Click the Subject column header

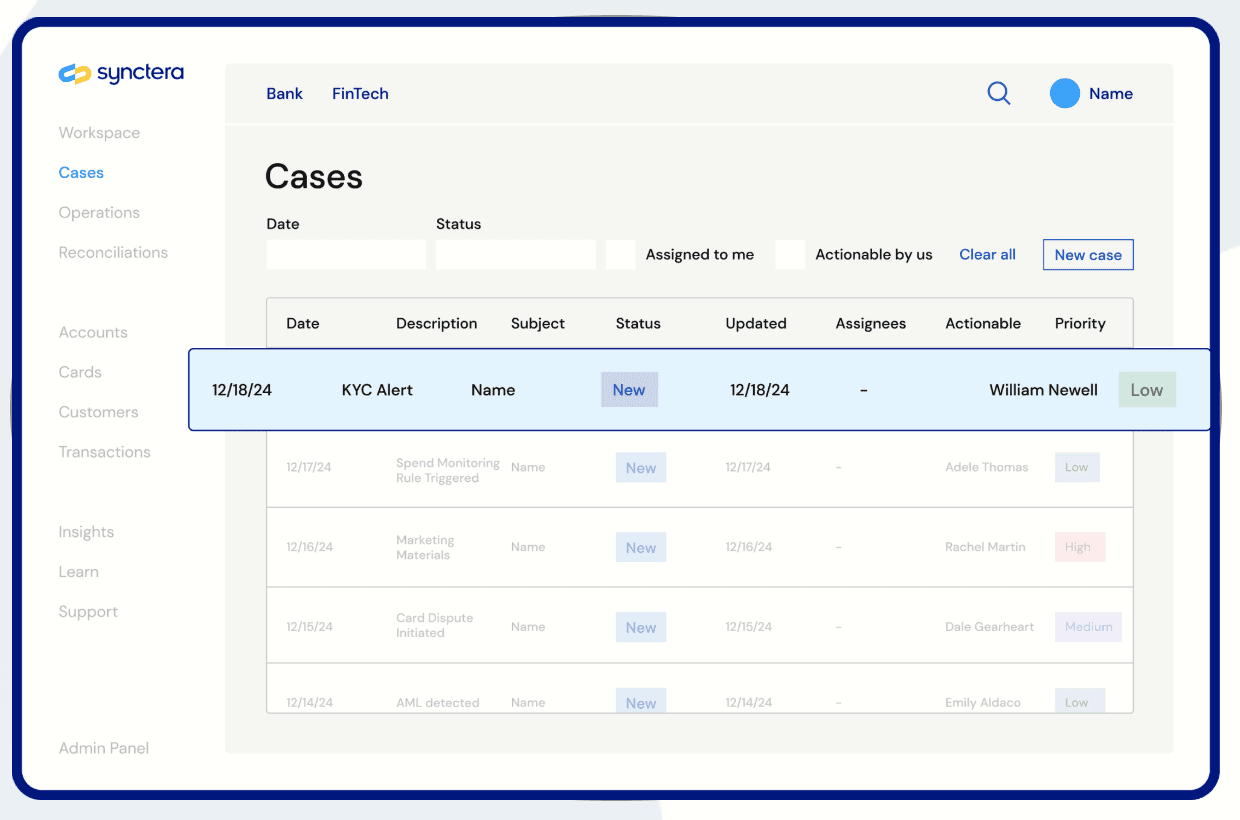(538, 324)
